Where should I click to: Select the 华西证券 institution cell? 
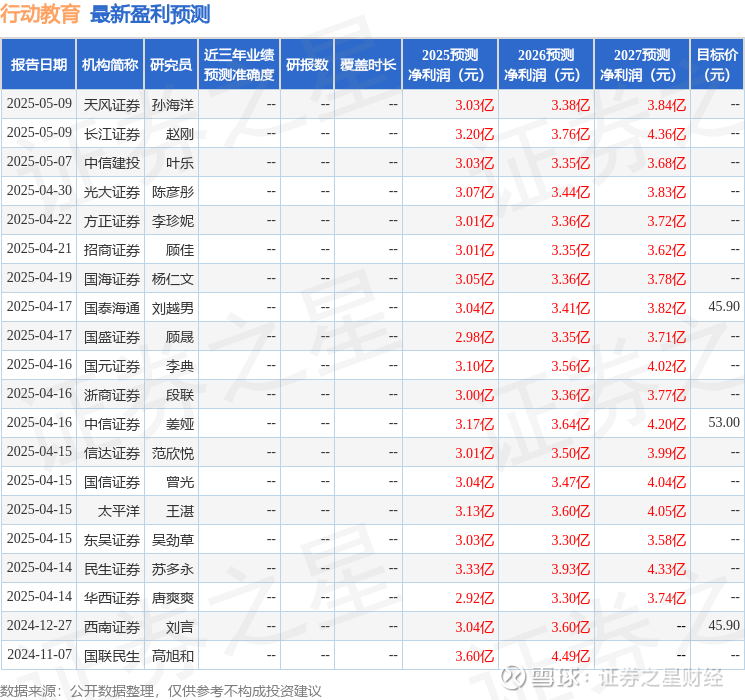pos(112,598)
